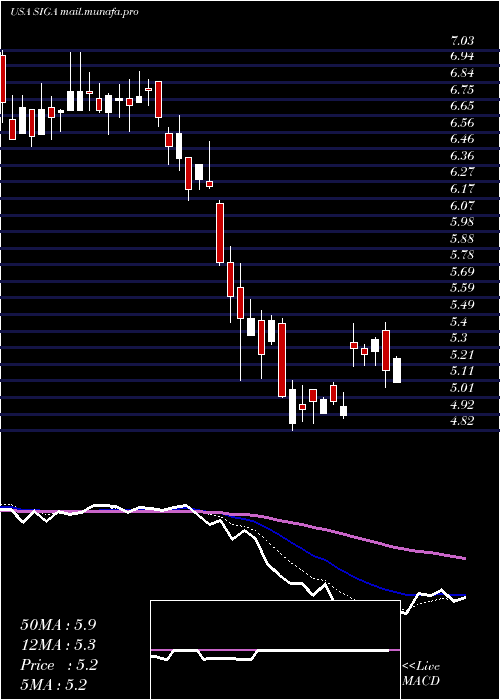Click the 5.3 price axis label
Image resolution: width=500 pixels, height=700 pixels.
coord(459,338)
